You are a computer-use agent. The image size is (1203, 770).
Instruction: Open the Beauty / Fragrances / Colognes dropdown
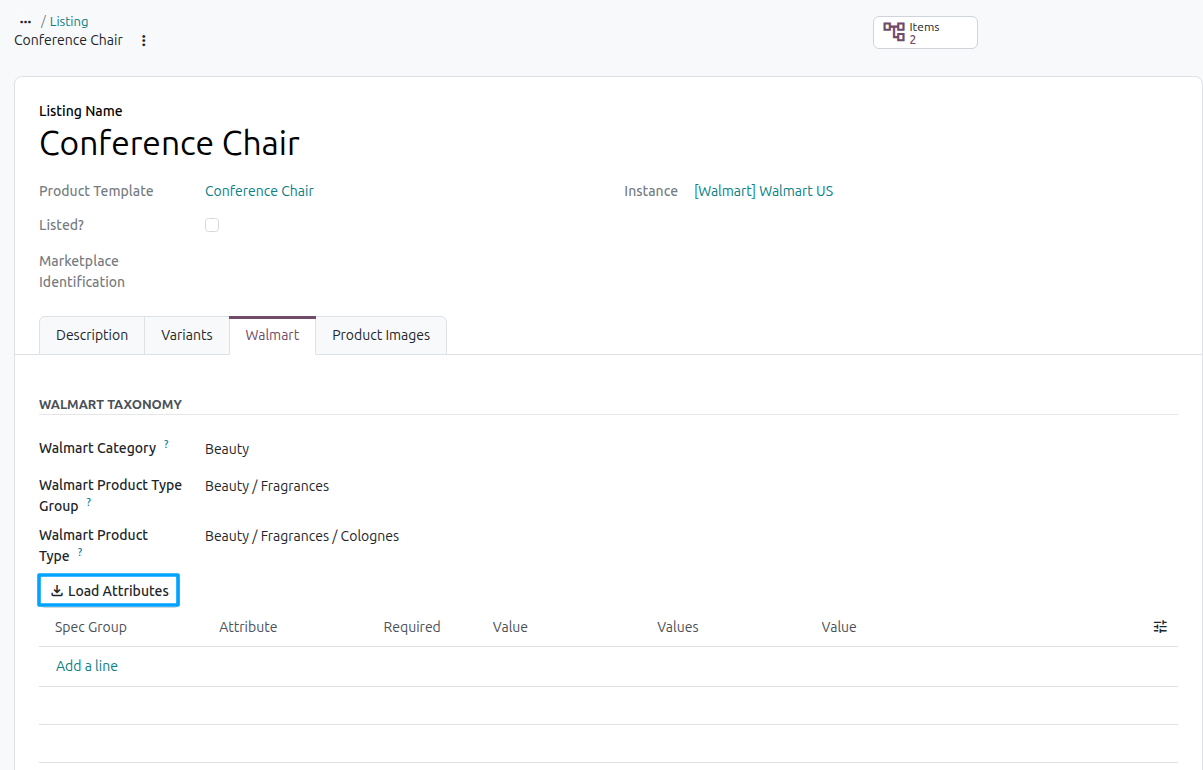302,536
